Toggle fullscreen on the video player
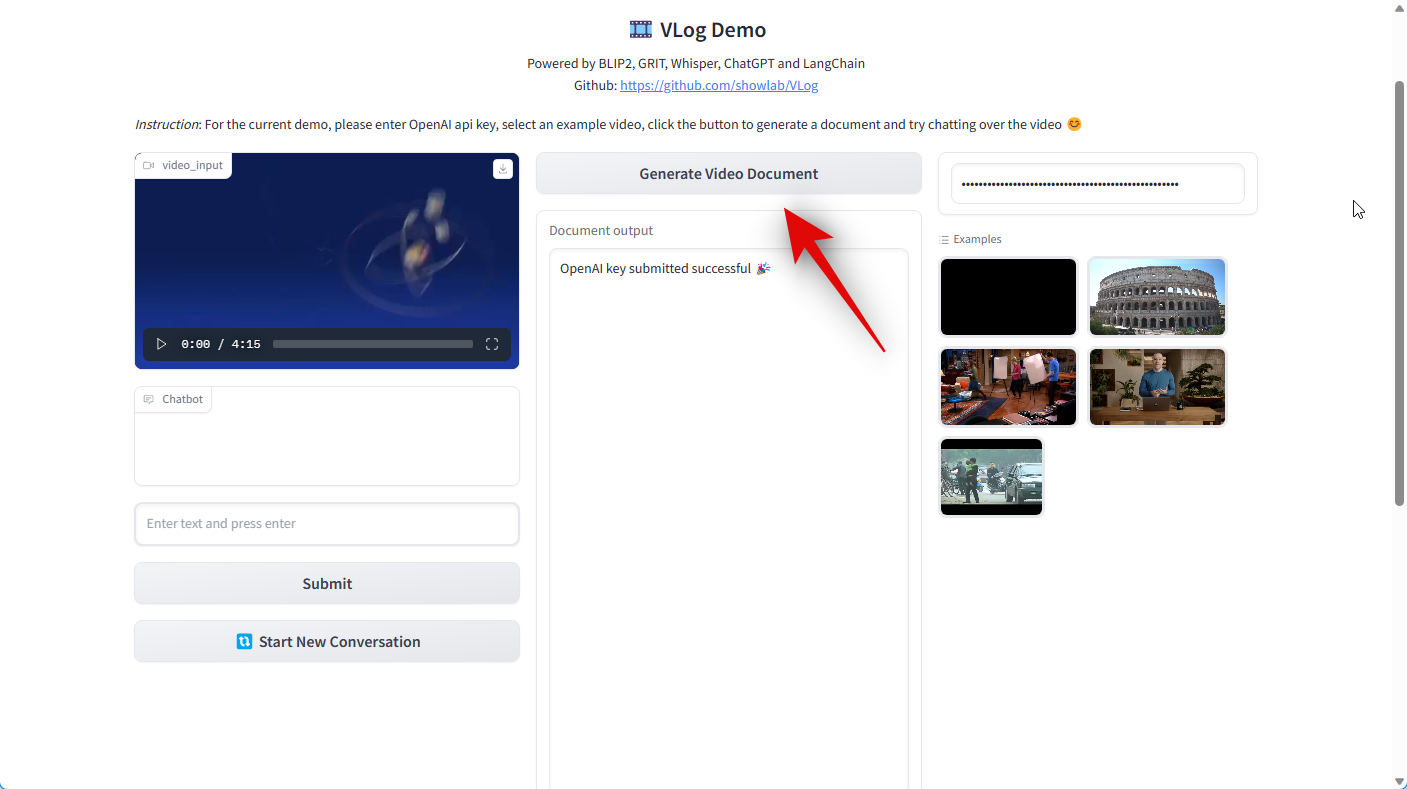This screenshot has height=789, width=1407. [x=492, y=344]
